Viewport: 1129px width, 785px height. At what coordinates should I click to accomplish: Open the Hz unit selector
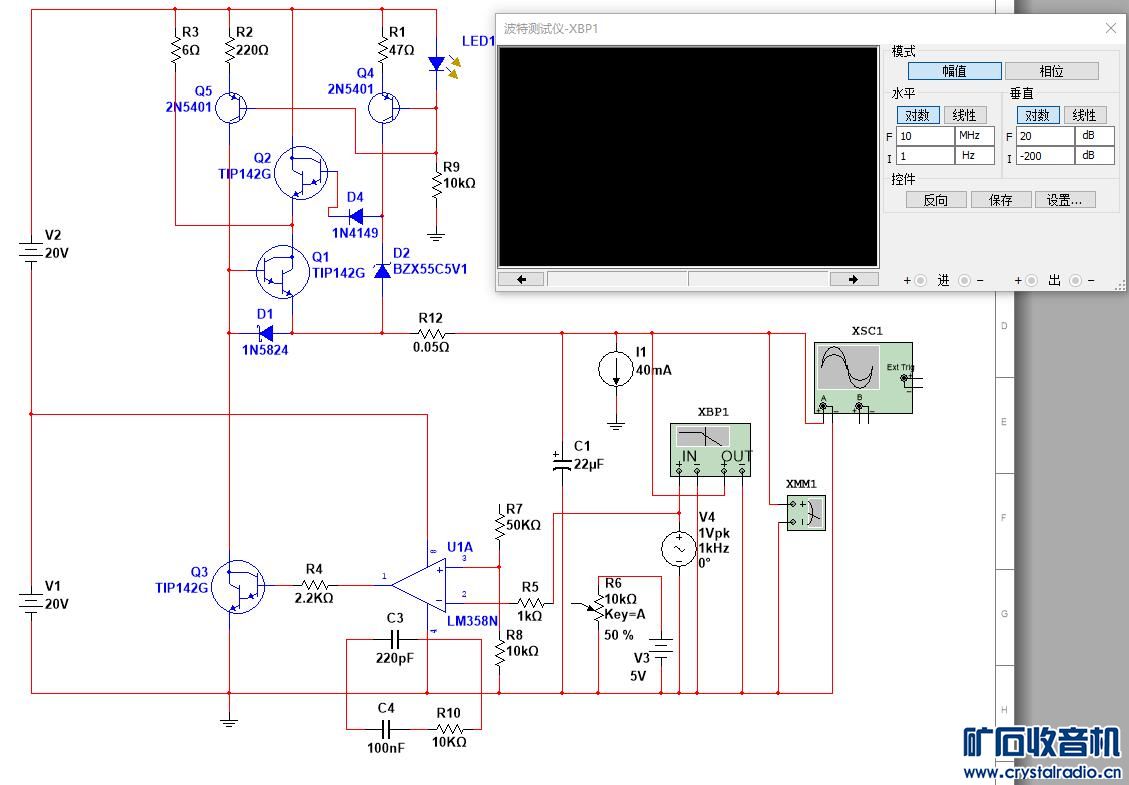(x=975, y=156)
